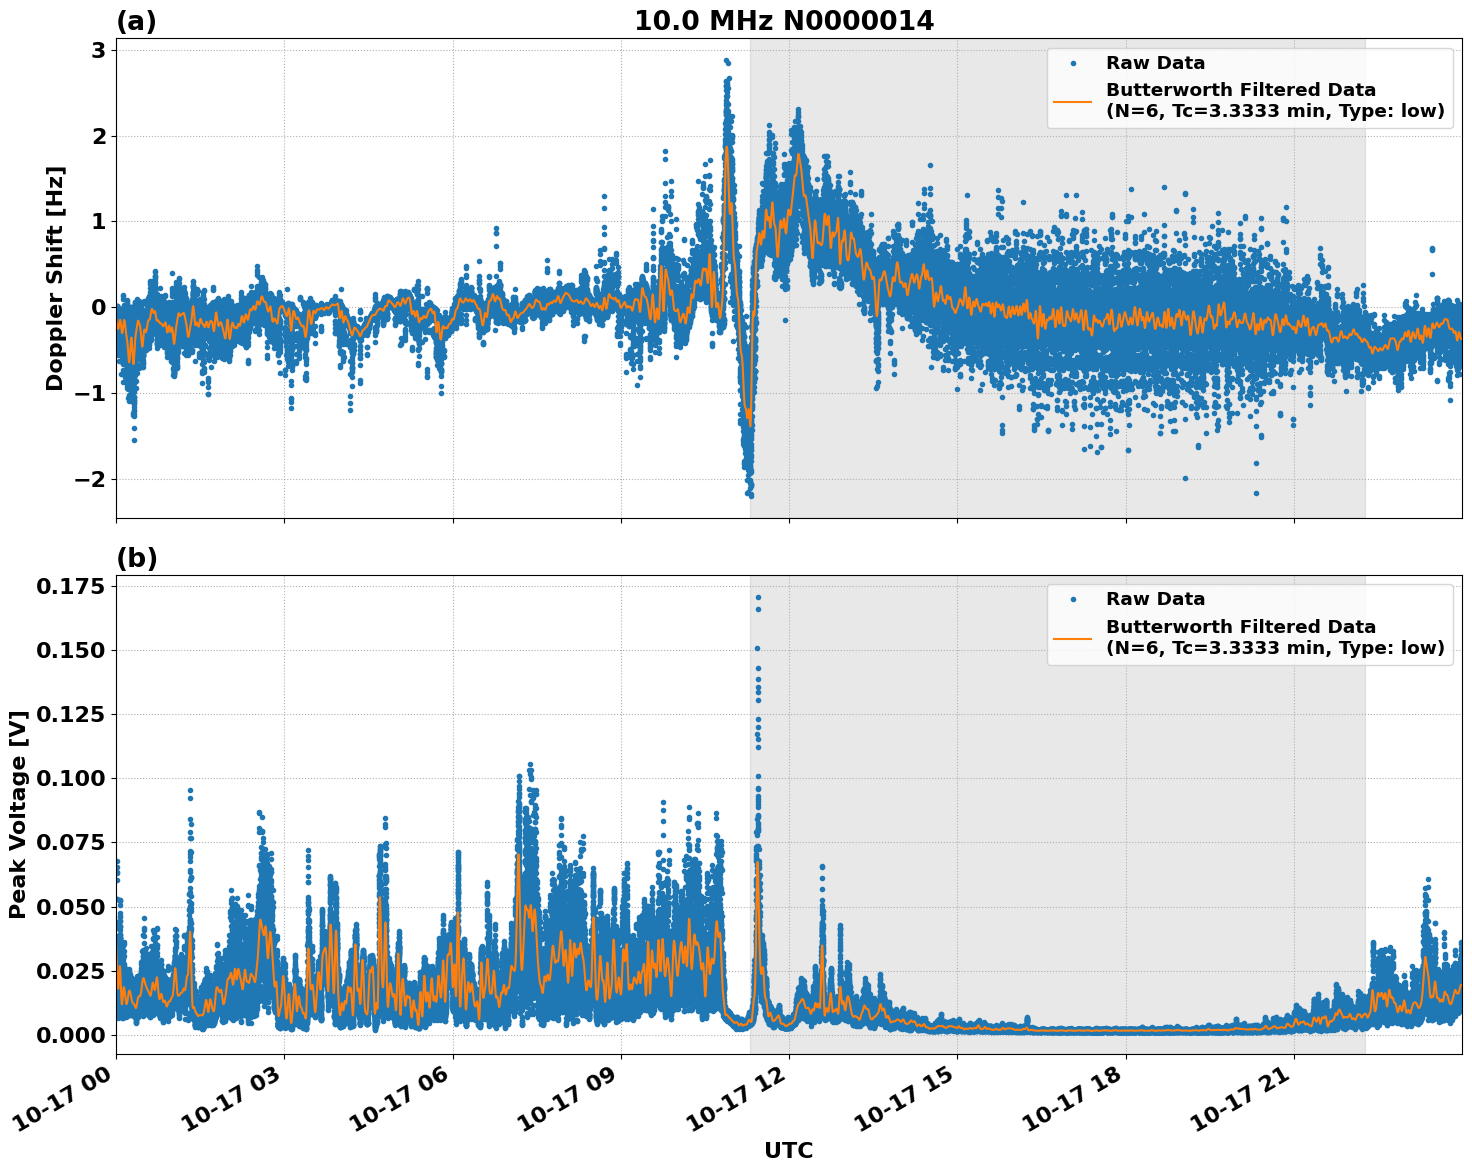The height and width of the screenshot is (1172, 1472).
Task: Click 'Butterworth Filtered Data' text in the top legend
Action: tap(1240, 90)
